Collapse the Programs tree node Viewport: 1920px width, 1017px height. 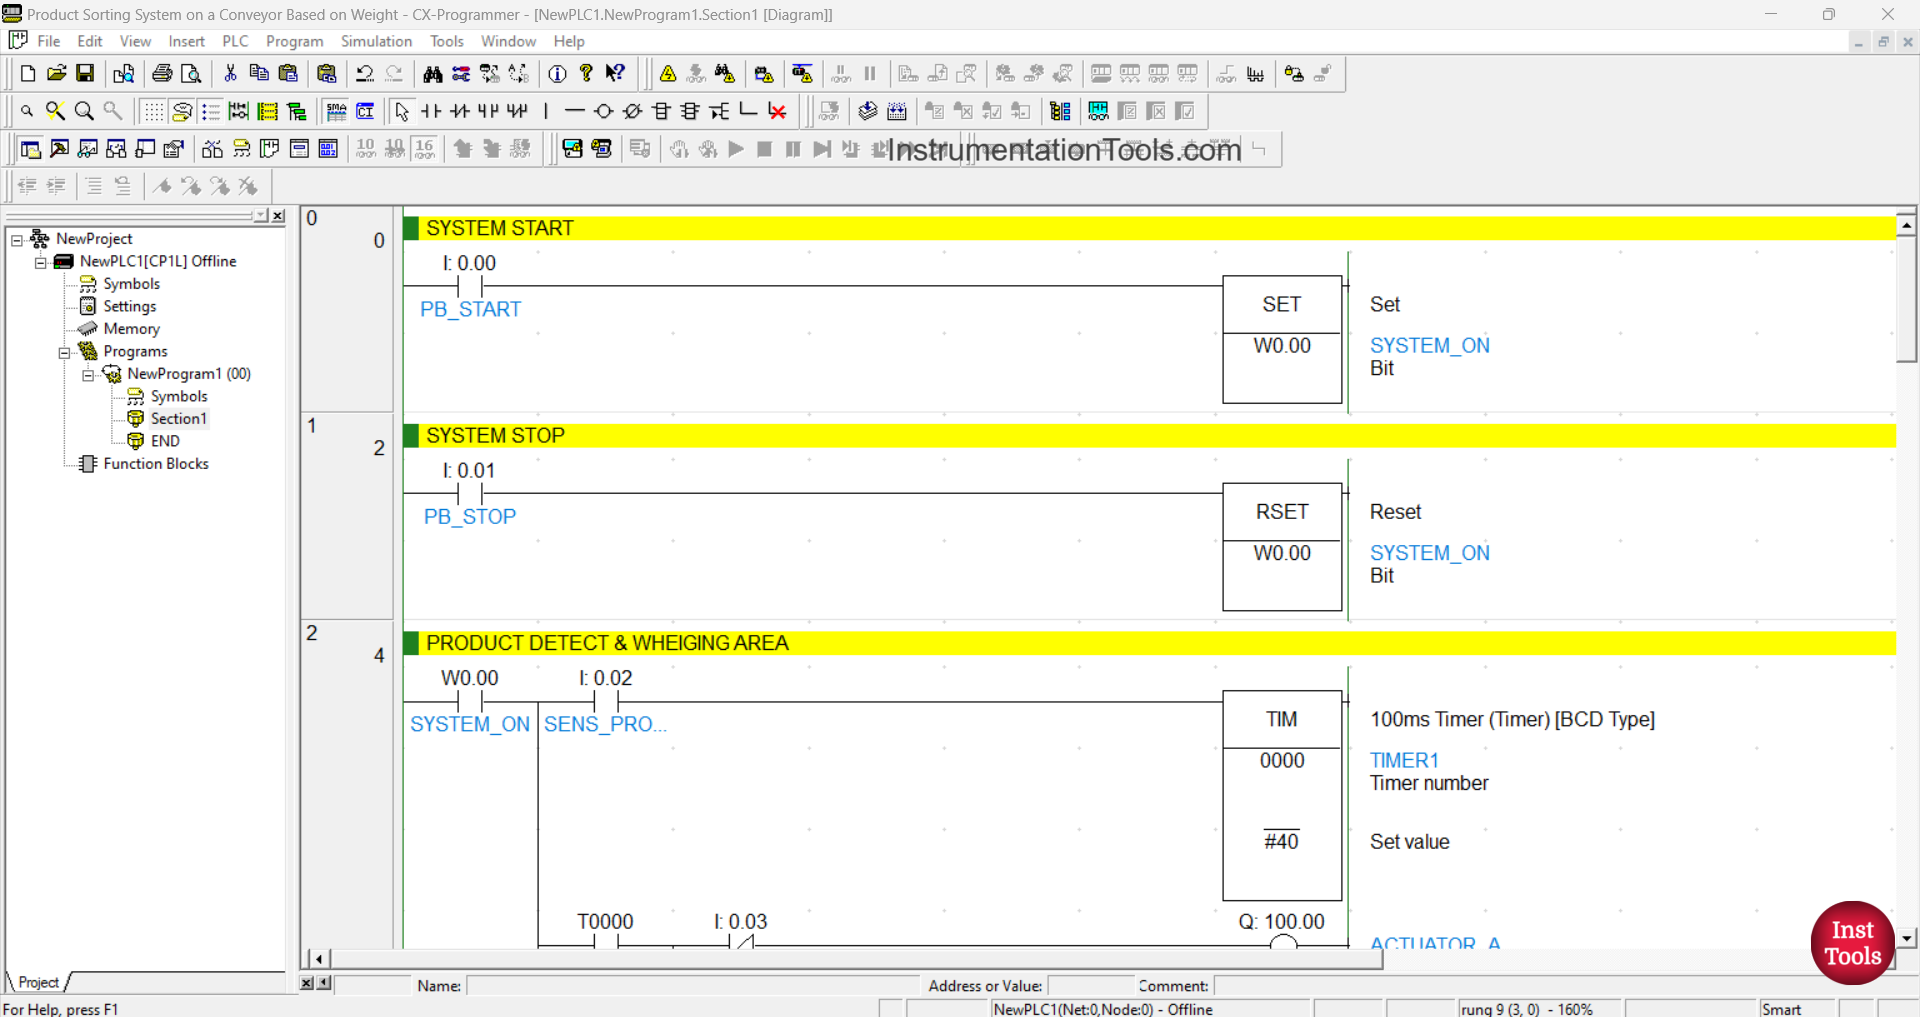[64, 352]
